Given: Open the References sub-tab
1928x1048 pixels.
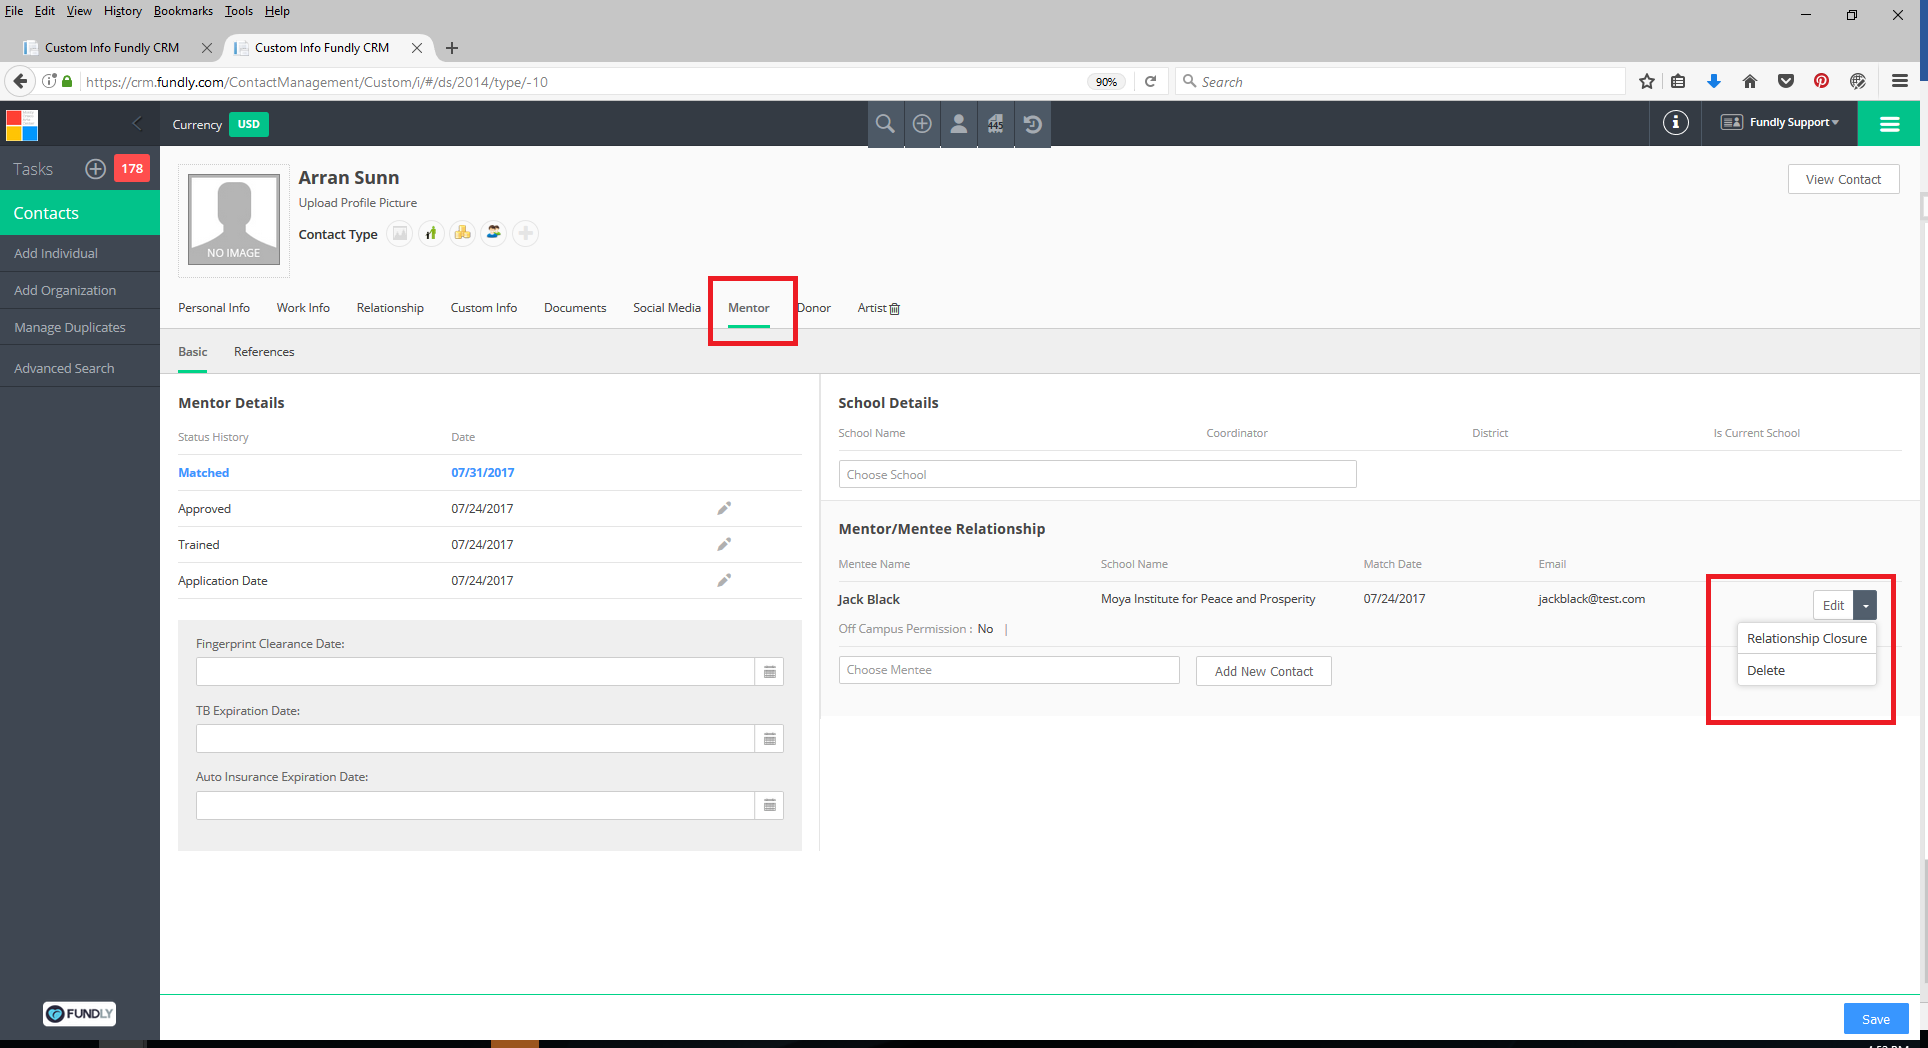Looking at the screenshot, I should pyautogui.click(x=264, y=352).
